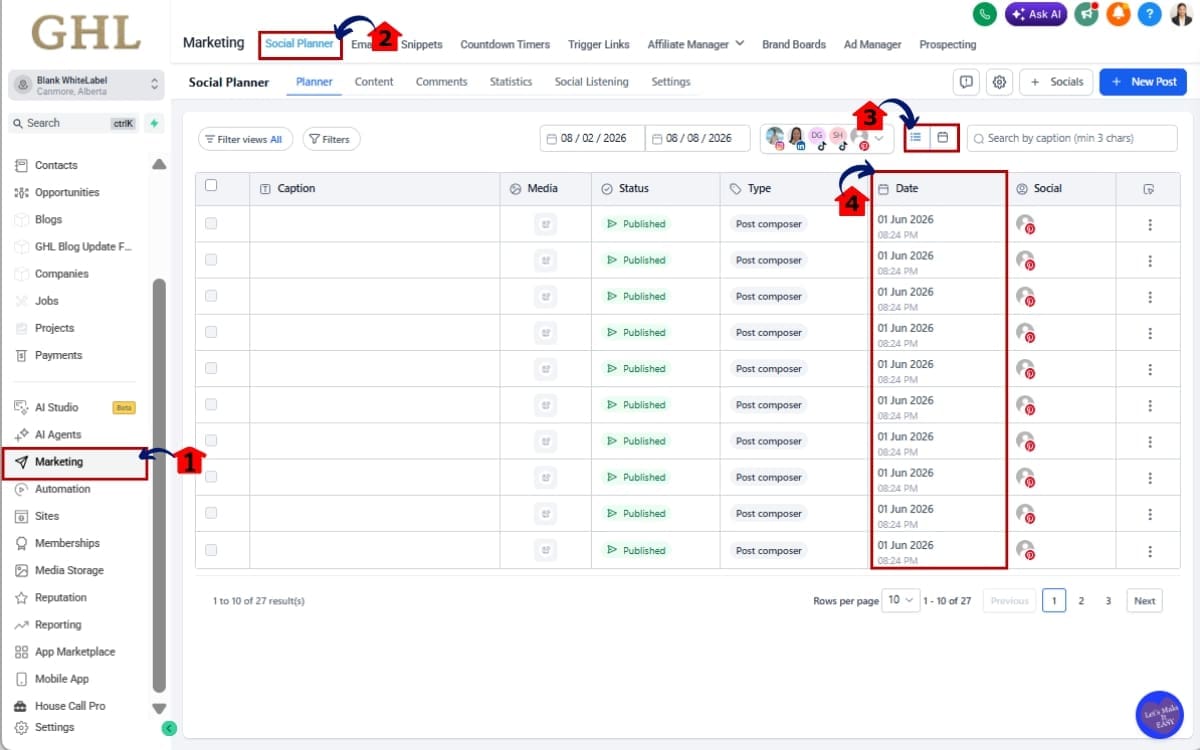This screenshot has width=1200, height=750.
Task: Click the House Call Pro toolbox icon
Action: [x=21, y=706]
